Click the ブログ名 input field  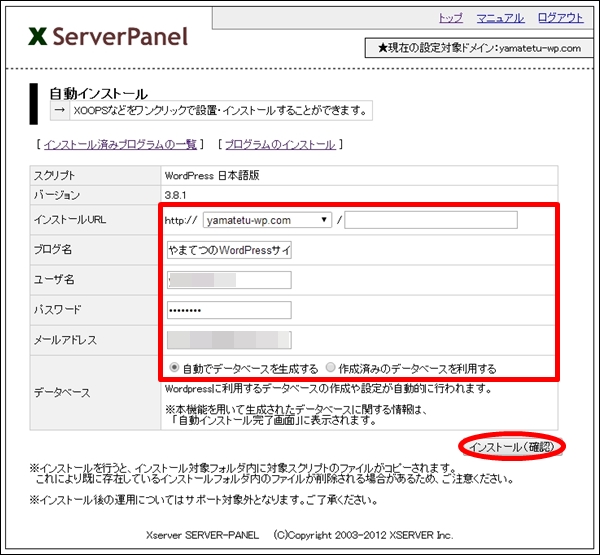pos(229,250)
